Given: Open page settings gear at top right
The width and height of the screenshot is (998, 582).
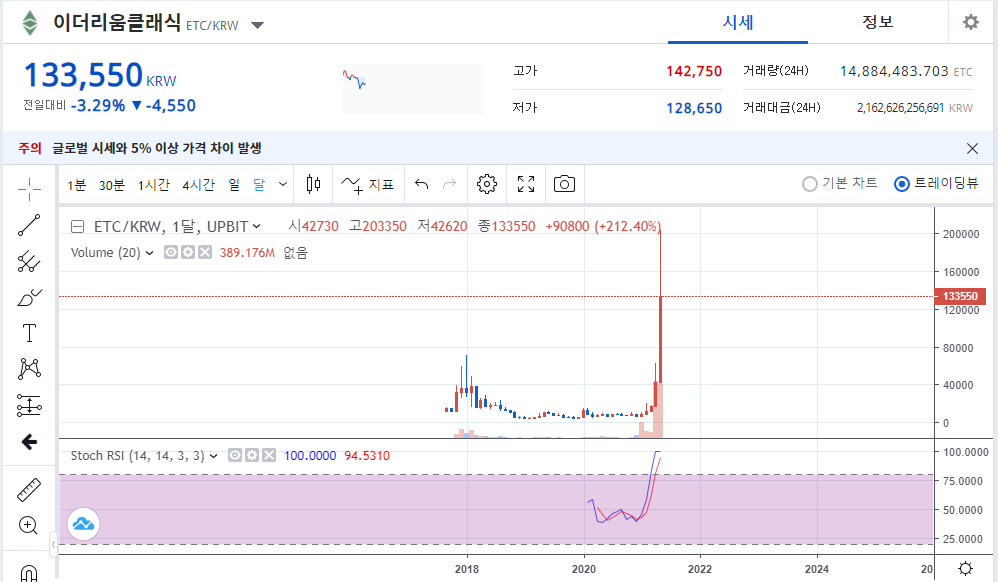Looking at the screenshot, I should click(x=971, y=22).
